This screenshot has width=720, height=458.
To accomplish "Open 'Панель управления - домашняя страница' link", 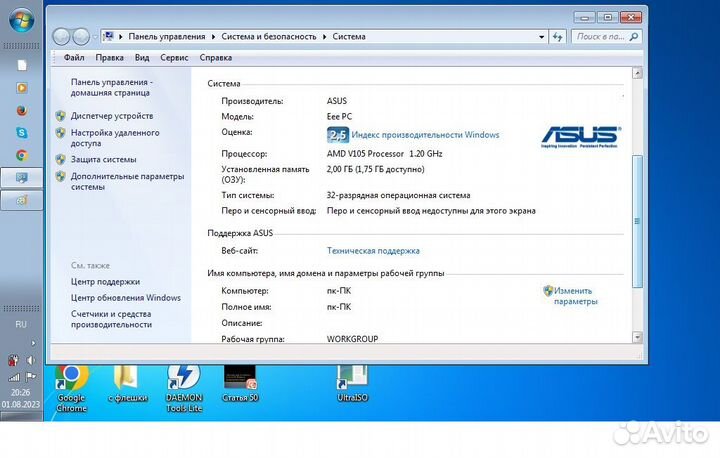I will click(112, 87).
